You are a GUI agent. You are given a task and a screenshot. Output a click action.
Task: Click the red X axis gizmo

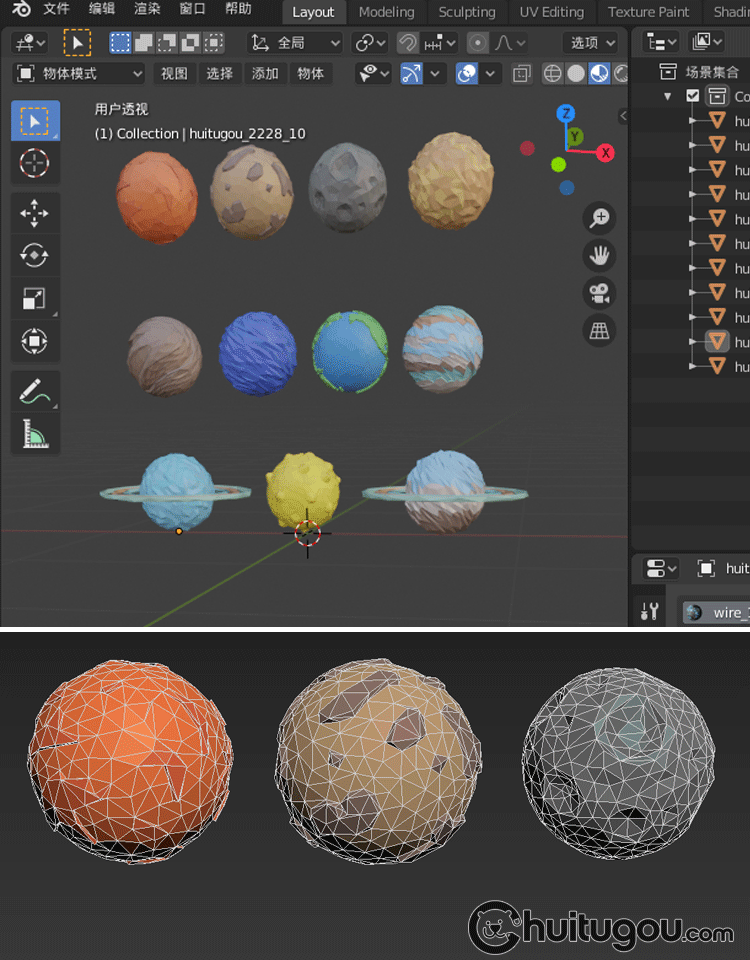605,153
